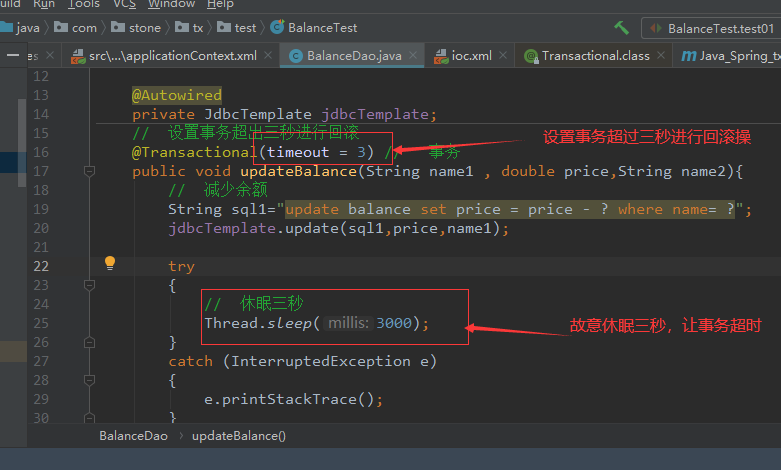Click the BalanceTest class breadcrumb
The width and height of the screenshot is (781, 470).
(x=314, y=28)
